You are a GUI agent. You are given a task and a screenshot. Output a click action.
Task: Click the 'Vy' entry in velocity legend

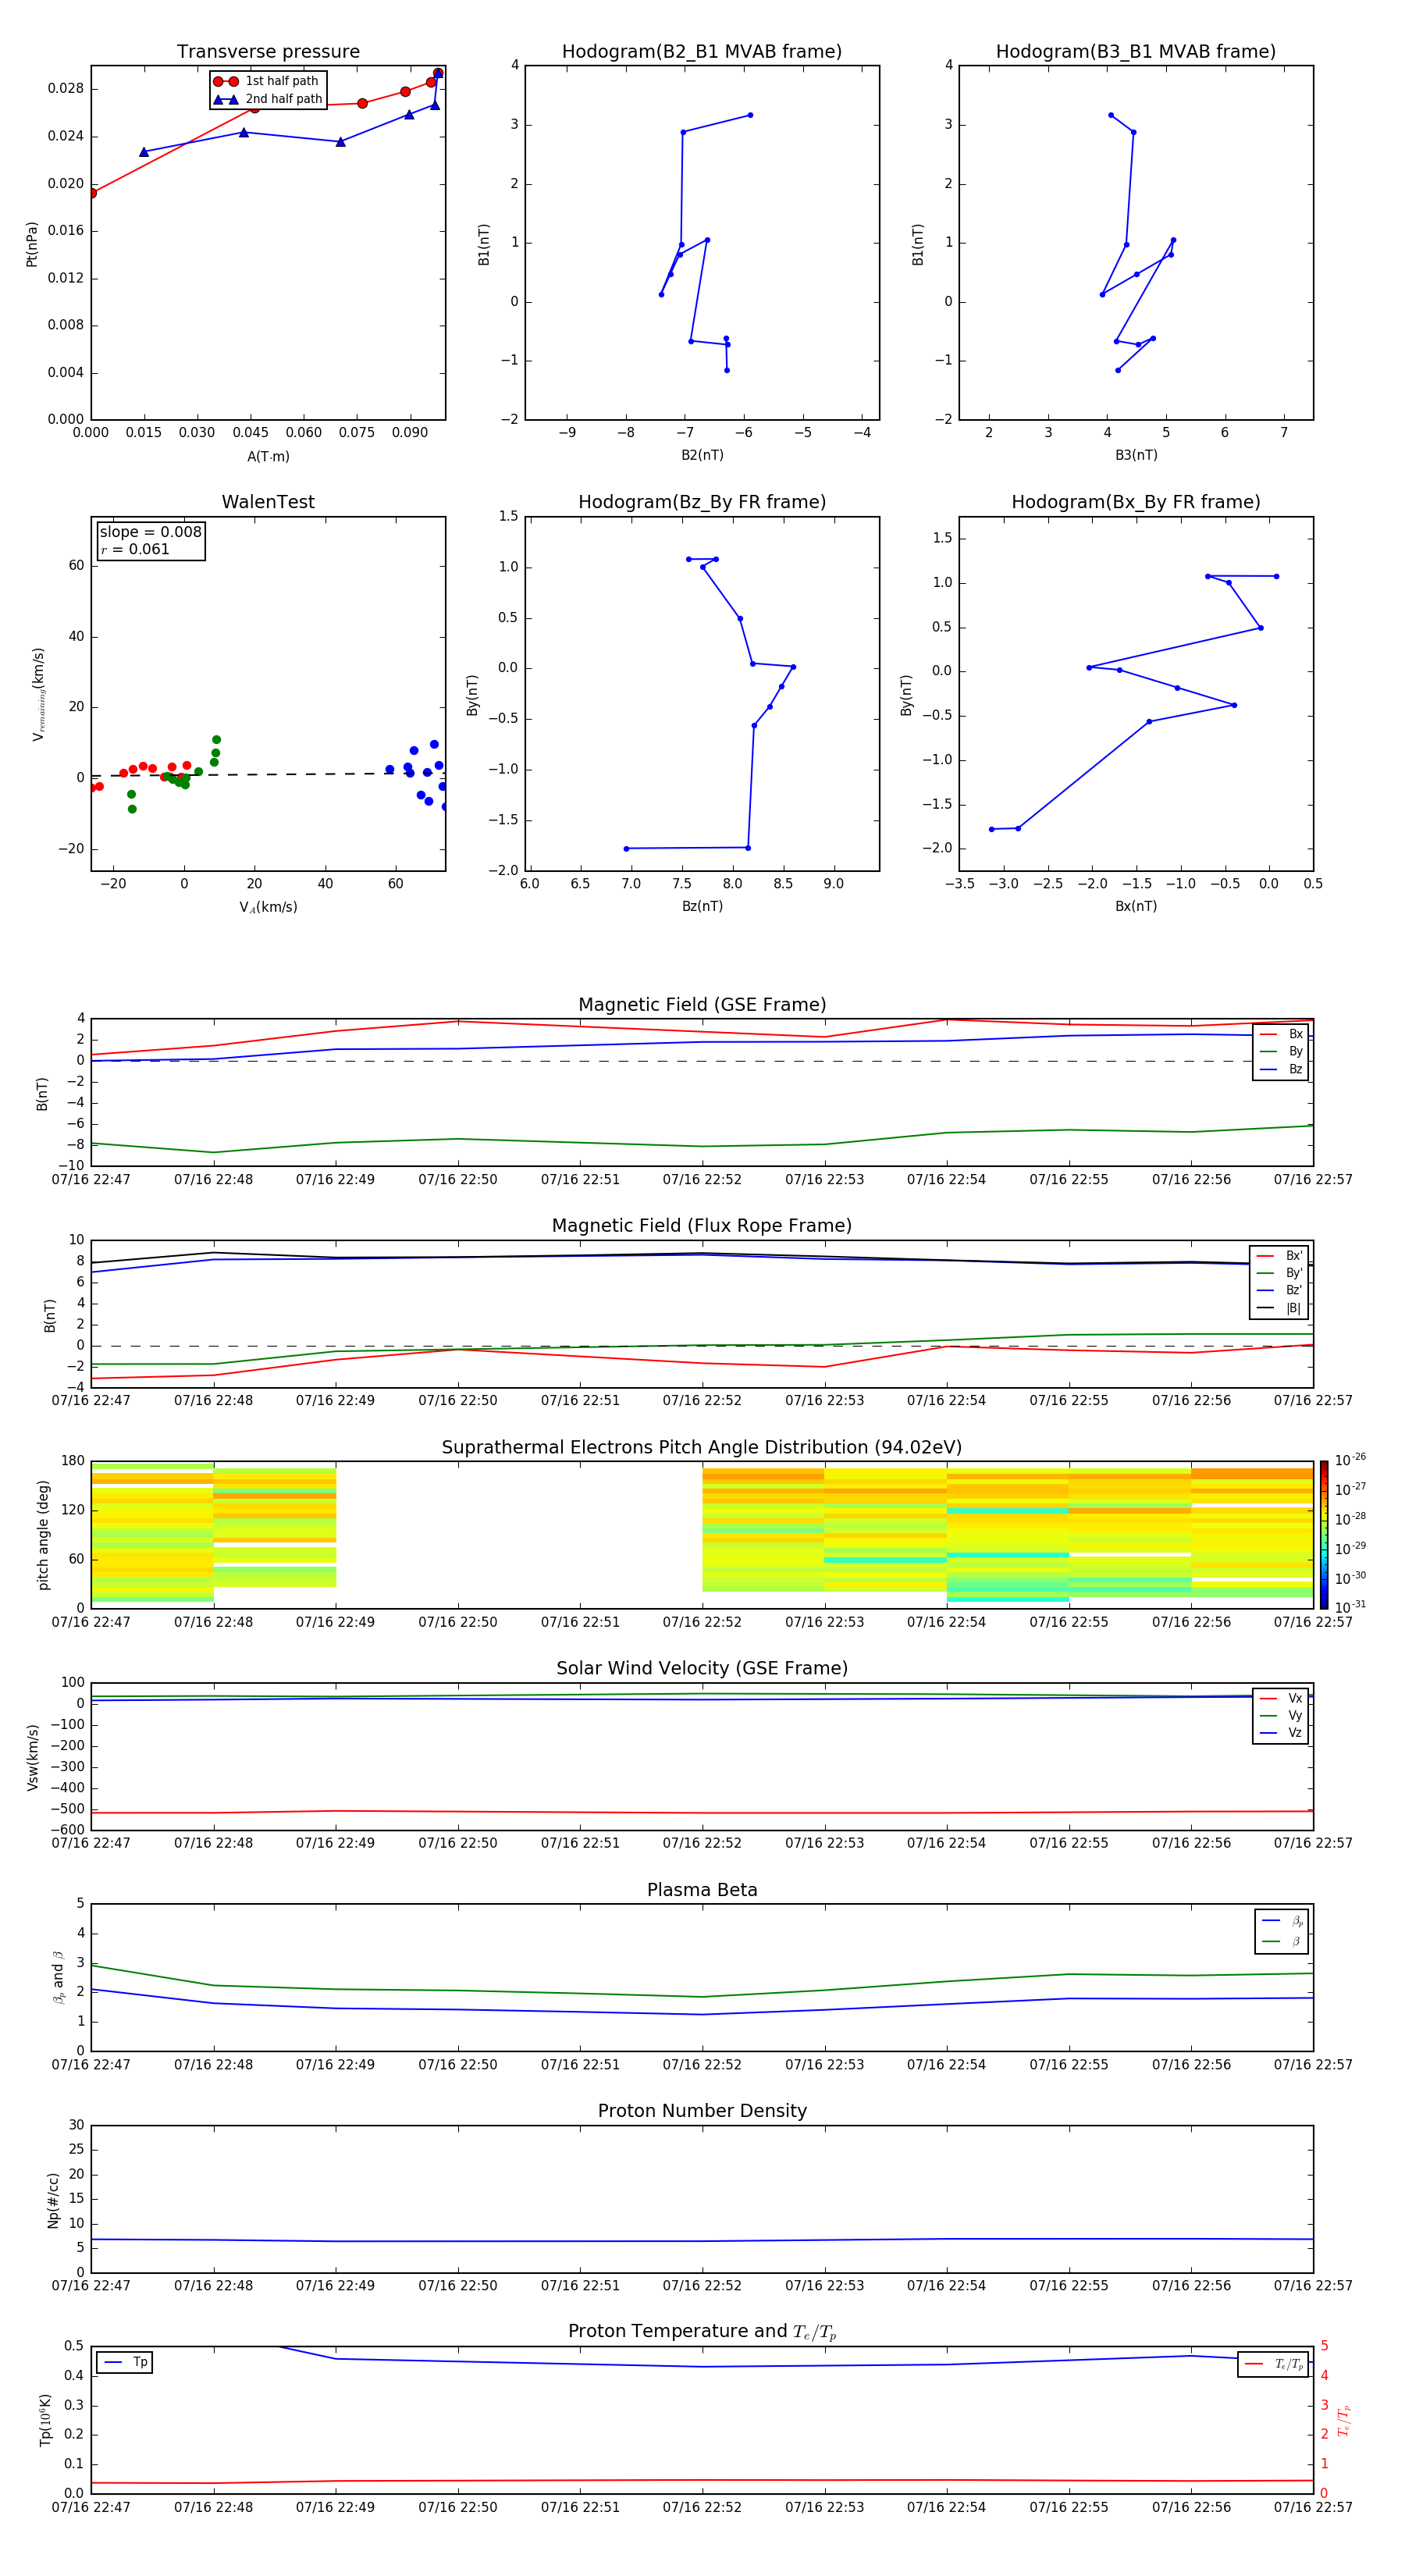point(1281,1716)
